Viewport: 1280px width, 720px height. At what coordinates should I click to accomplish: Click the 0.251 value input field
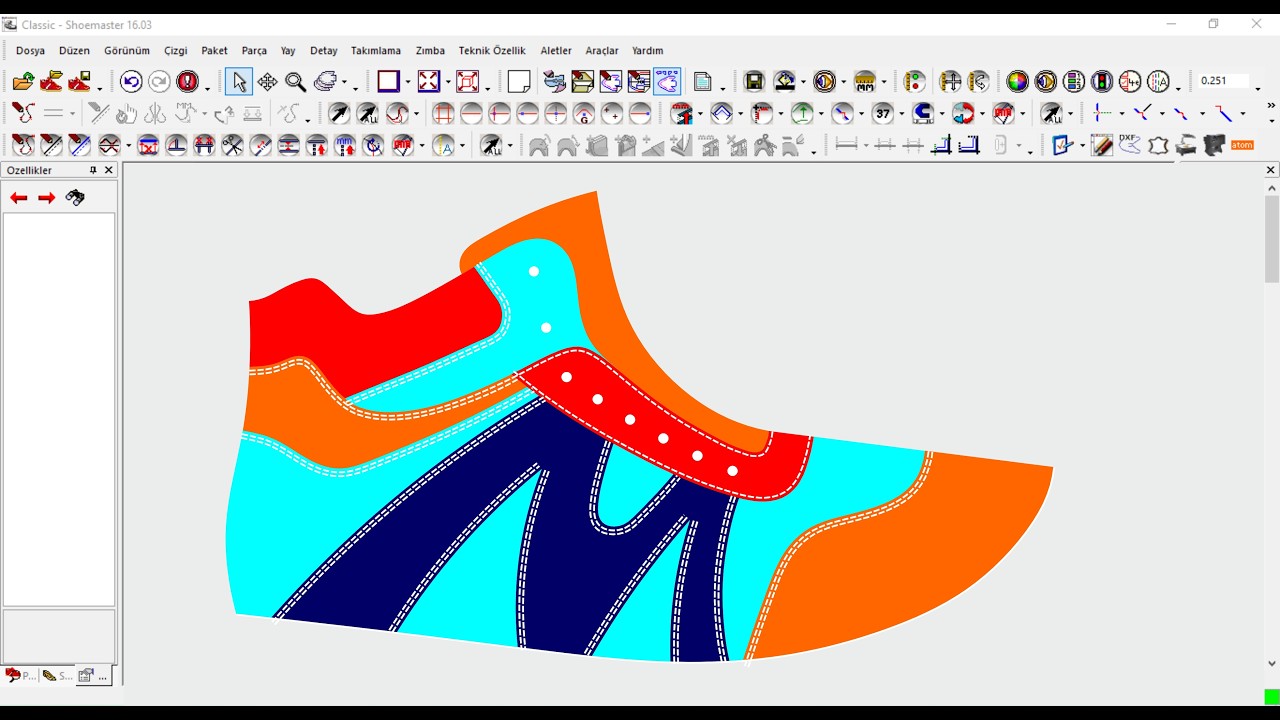point(1222,81)
